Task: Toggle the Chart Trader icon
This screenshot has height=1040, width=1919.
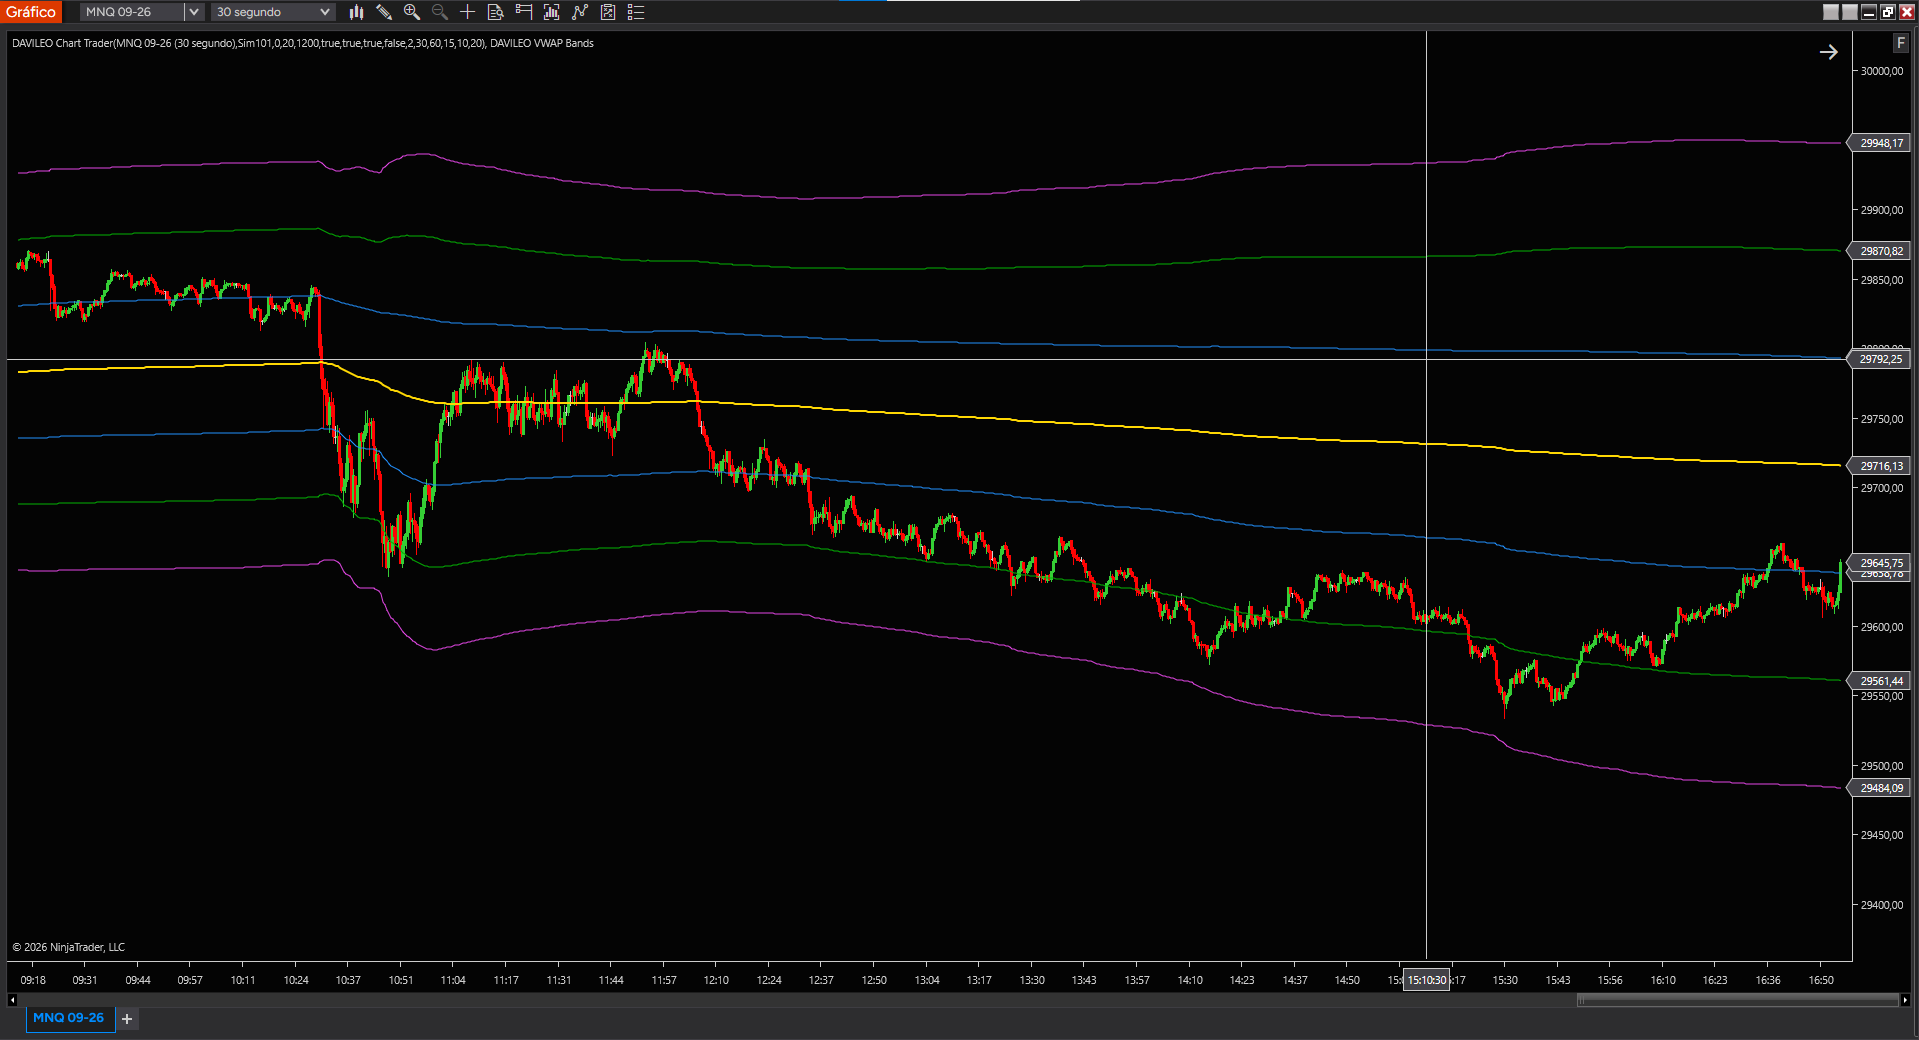Action: click(523, 12)
